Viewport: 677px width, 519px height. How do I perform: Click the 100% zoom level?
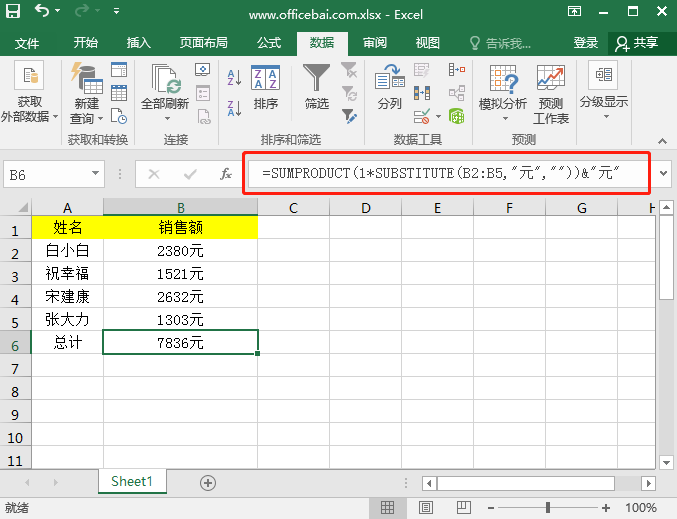(x=641, y=508)
